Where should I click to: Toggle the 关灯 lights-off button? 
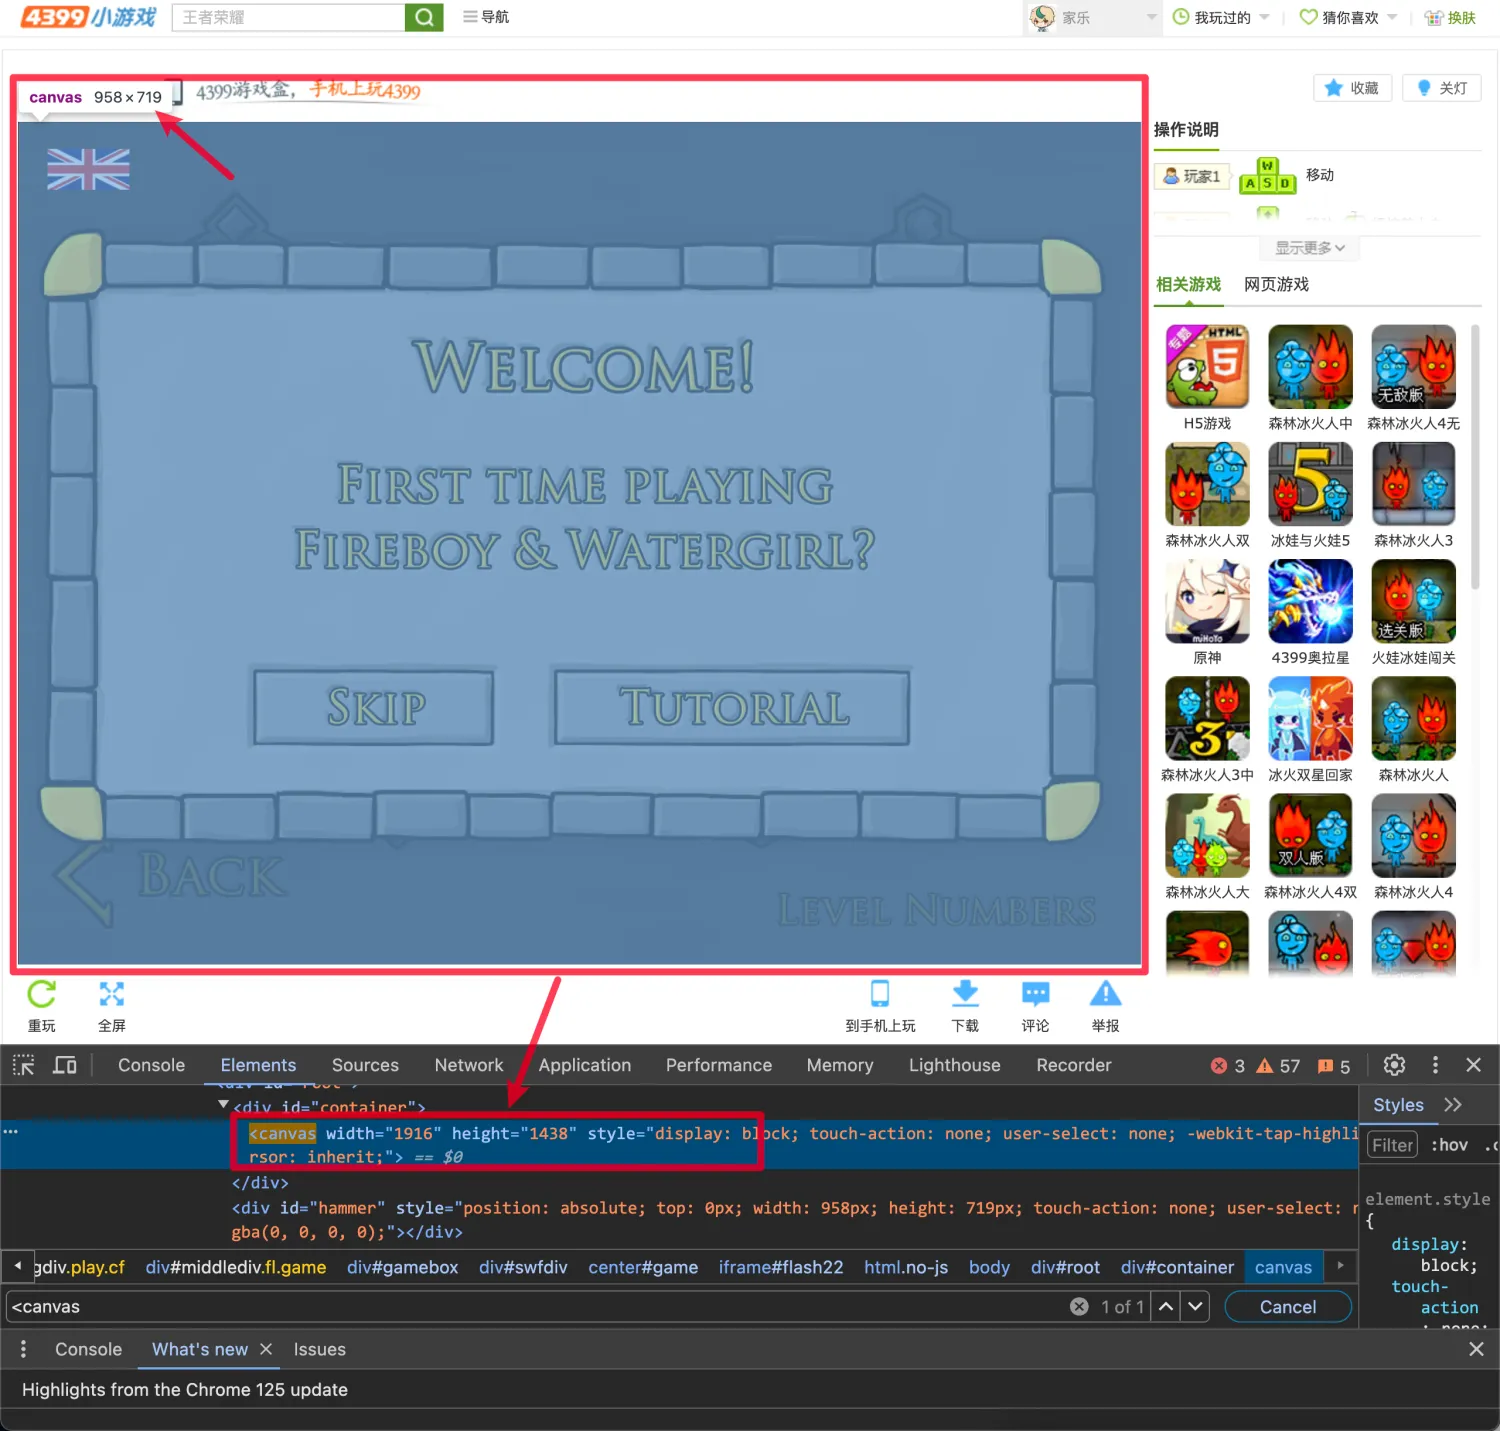point(1441,88)
